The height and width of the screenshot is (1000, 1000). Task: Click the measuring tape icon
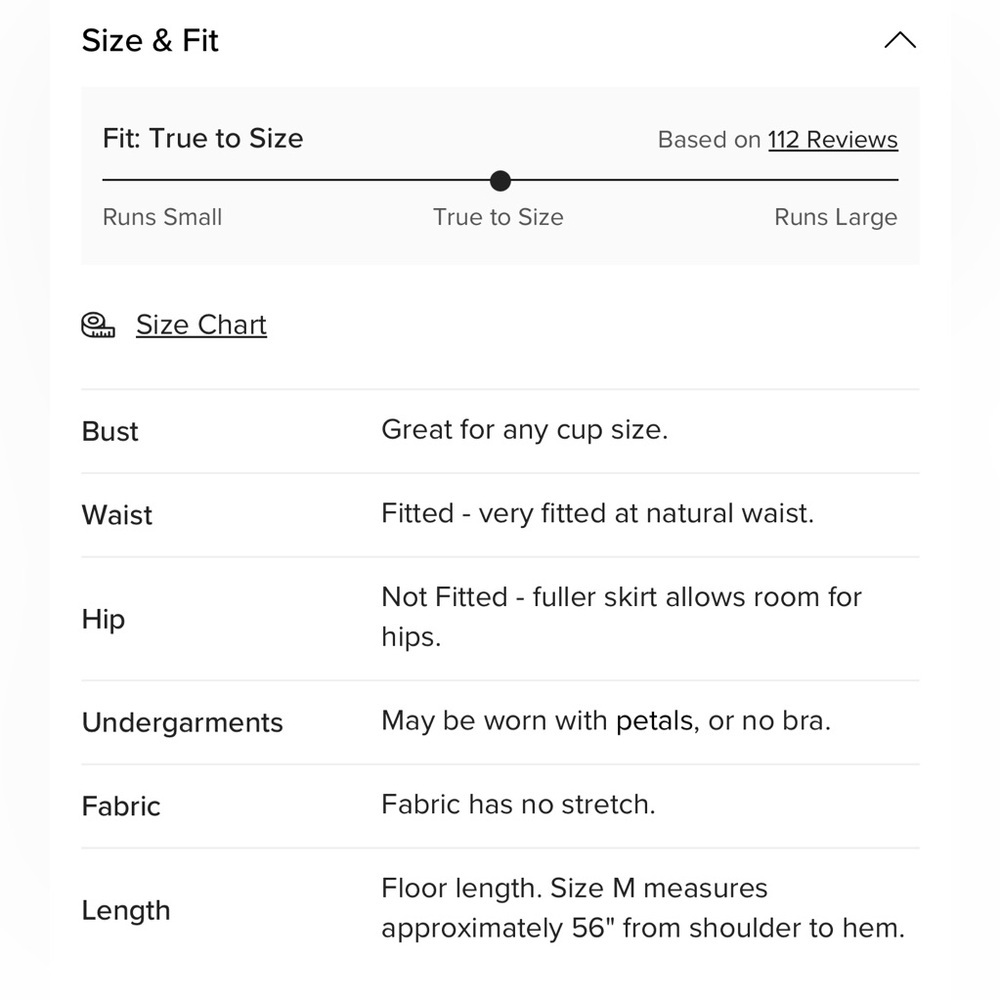tap(98, 325)
